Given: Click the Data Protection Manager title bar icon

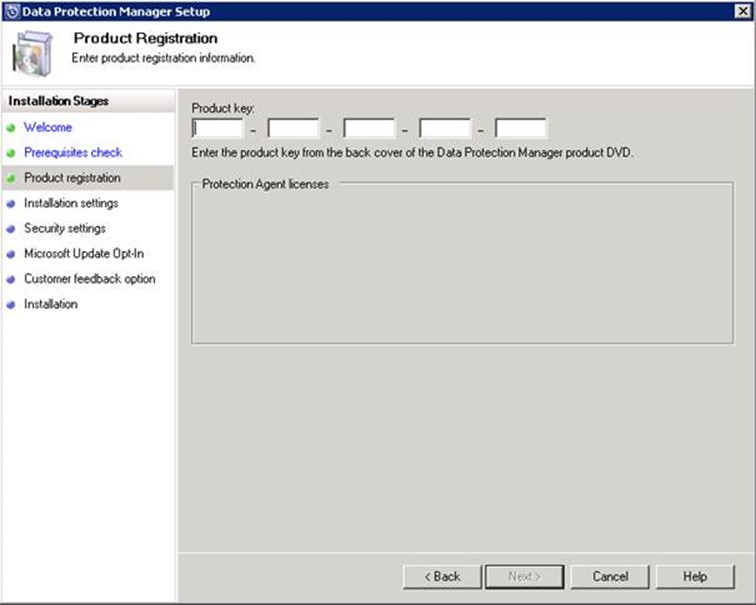Looking at the screenshot, I should coord(12,11).
